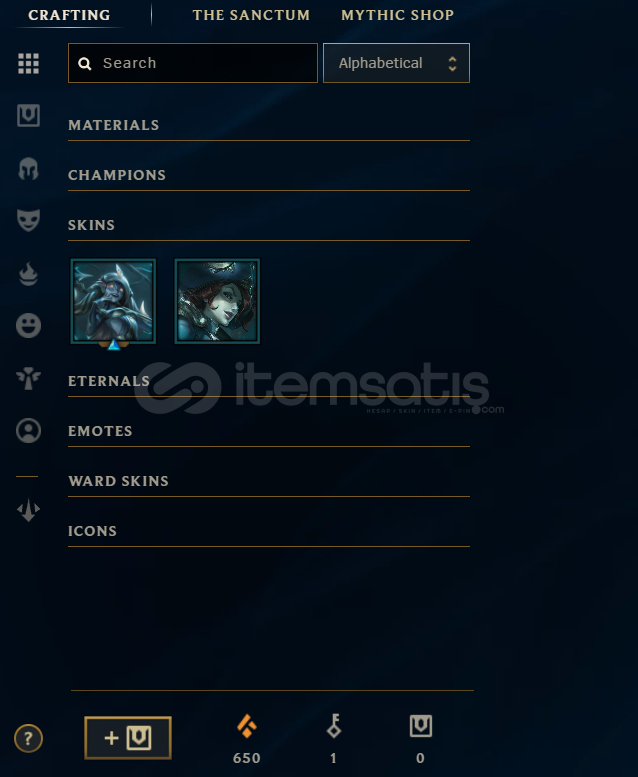Open the help question mark button
The image size is (638, 777).
coord(28,738)
